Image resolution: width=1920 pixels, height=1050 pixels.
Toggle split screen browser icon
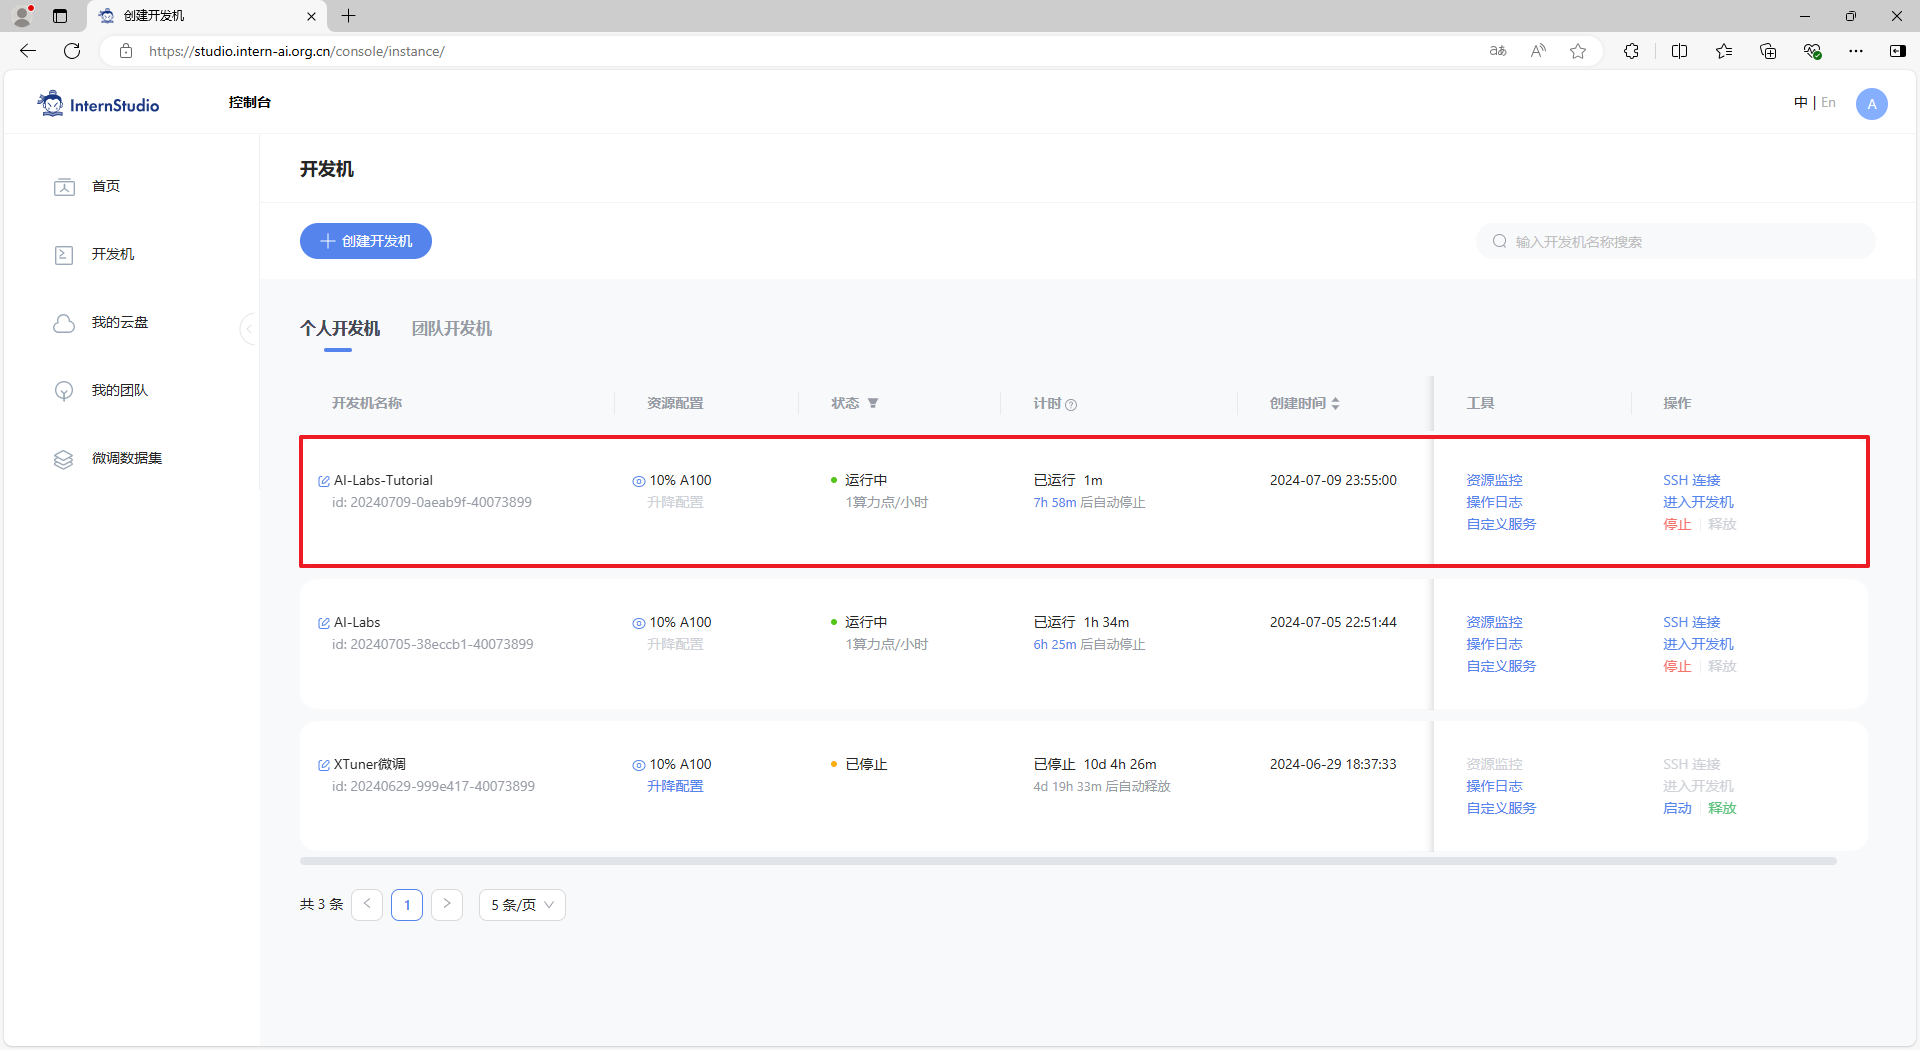click(x=1679, y=51)
